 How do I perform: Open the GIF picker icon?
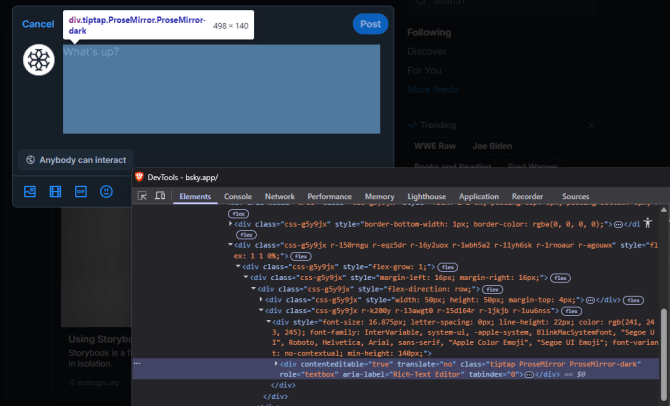[x=81, y=191]
